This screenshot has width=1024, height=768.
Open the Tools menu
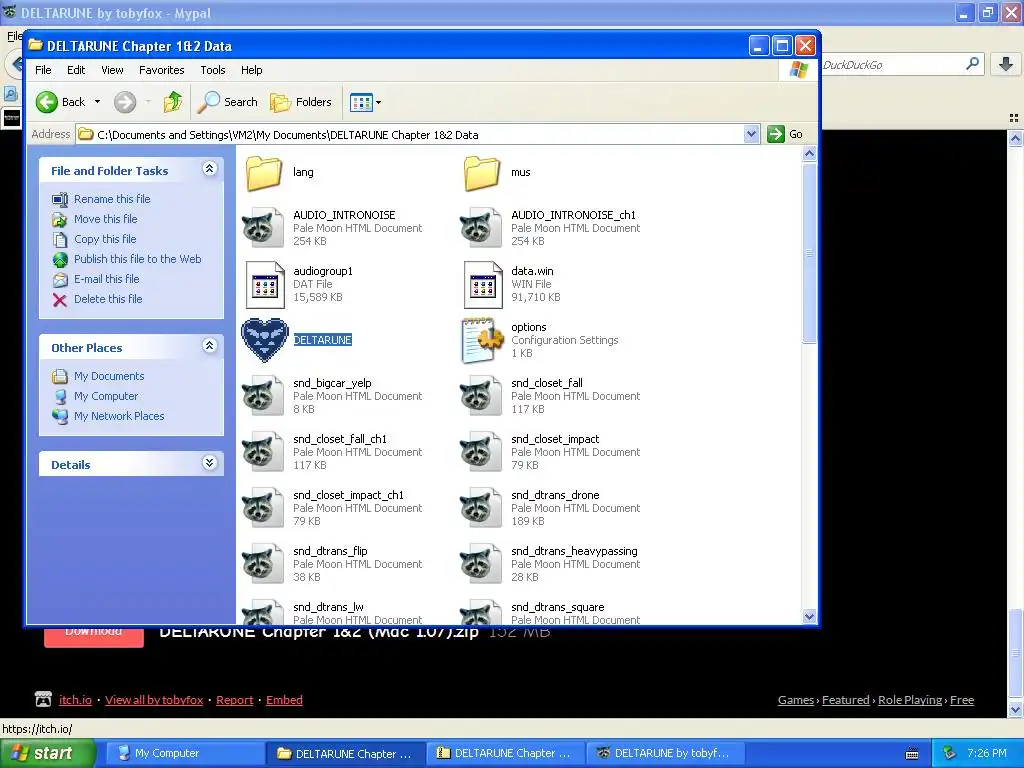tap(212, 70)
